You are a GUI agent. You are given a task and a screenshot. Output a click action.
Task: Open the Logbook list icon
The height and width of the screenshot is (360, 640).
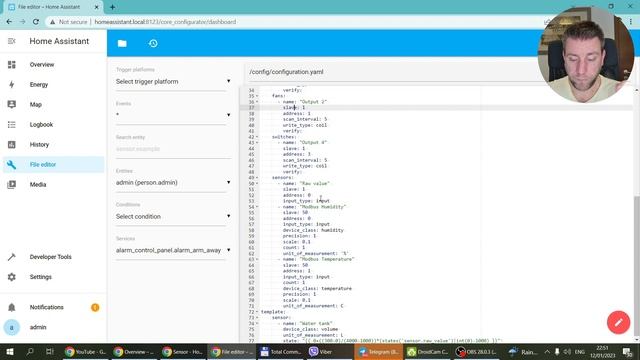click(x=11, y=124)
